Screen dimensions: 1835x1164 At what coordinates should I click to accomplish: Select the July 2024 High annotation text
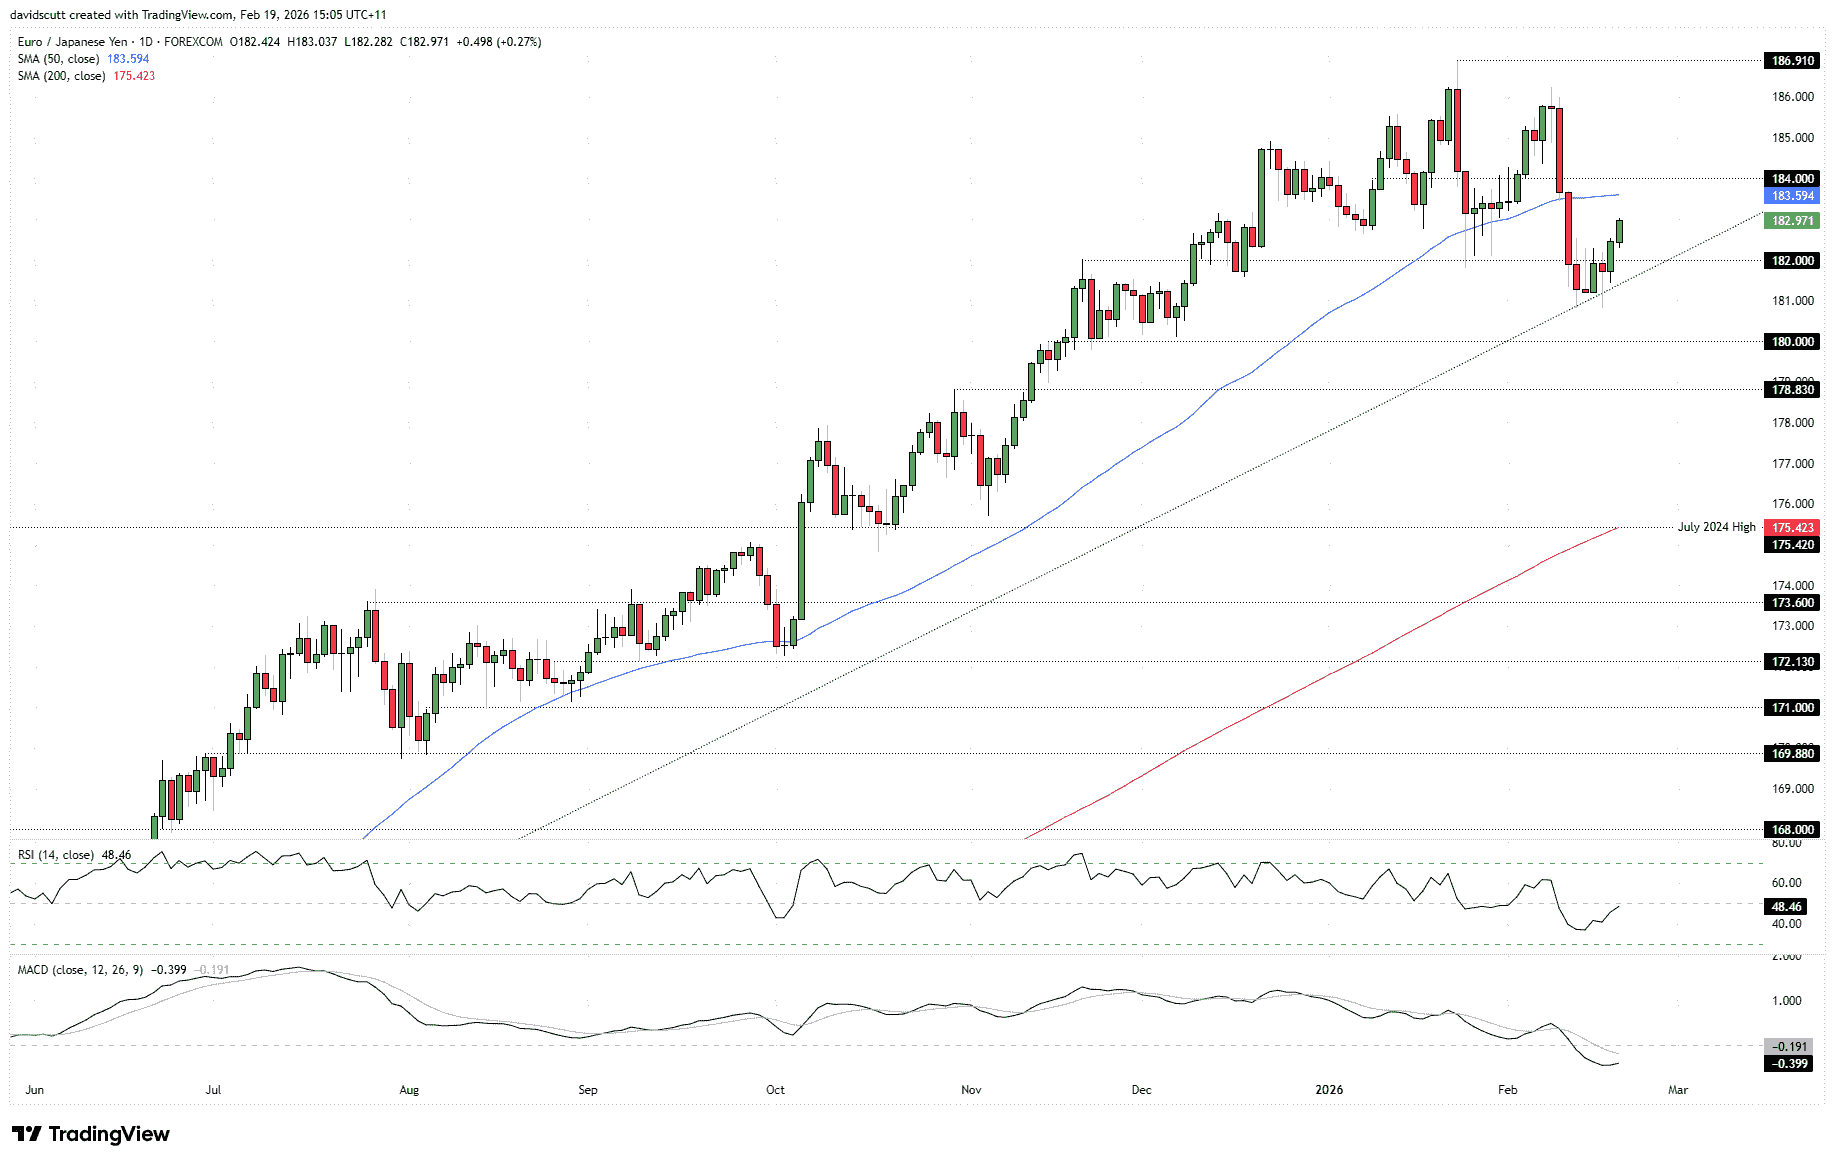pyautogui.click(x=1716, y=527)
